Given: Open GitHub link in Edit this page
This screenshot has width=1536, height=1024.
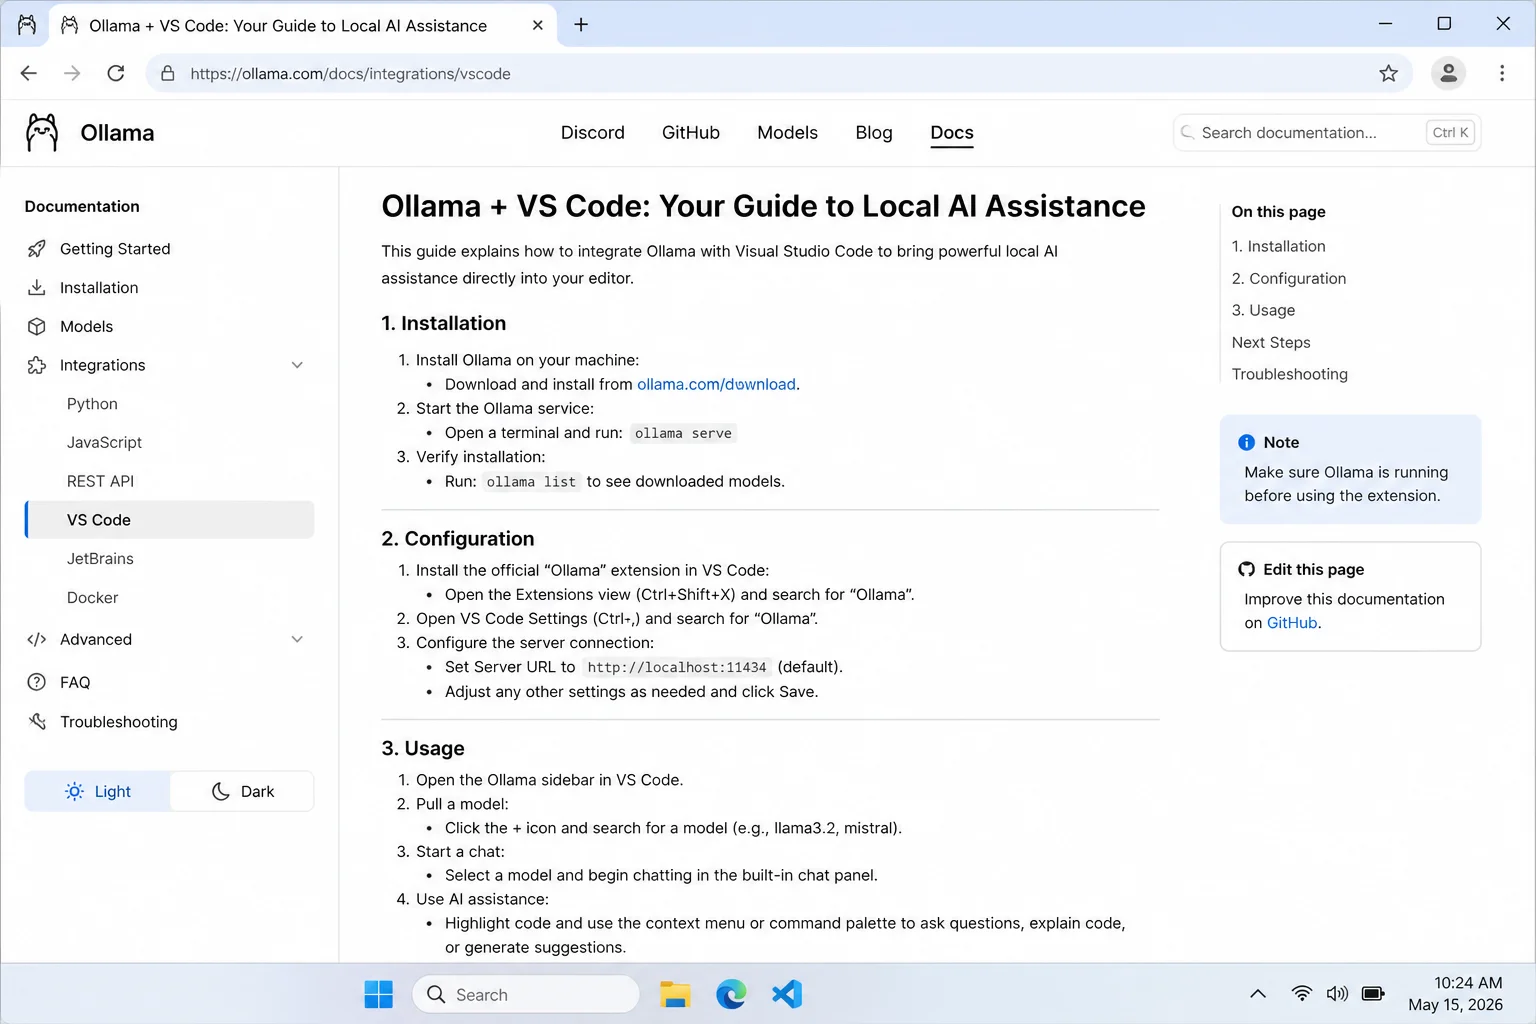Looking at the screenshot, I should coord(1292,623).
